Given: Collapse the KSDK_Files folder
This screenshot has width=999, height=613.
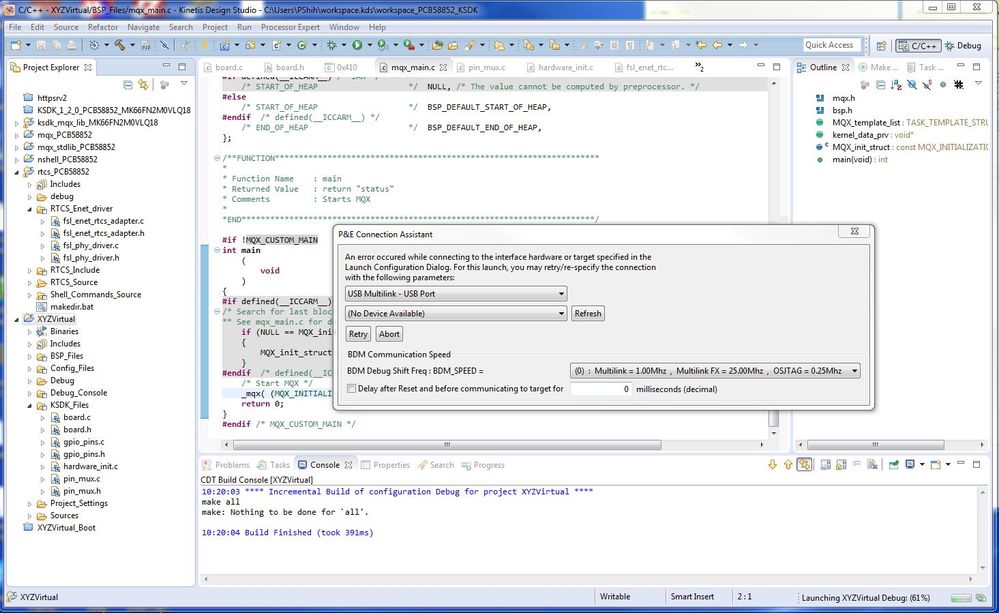Looking at the screenshot, I should [x=30, y=405].
